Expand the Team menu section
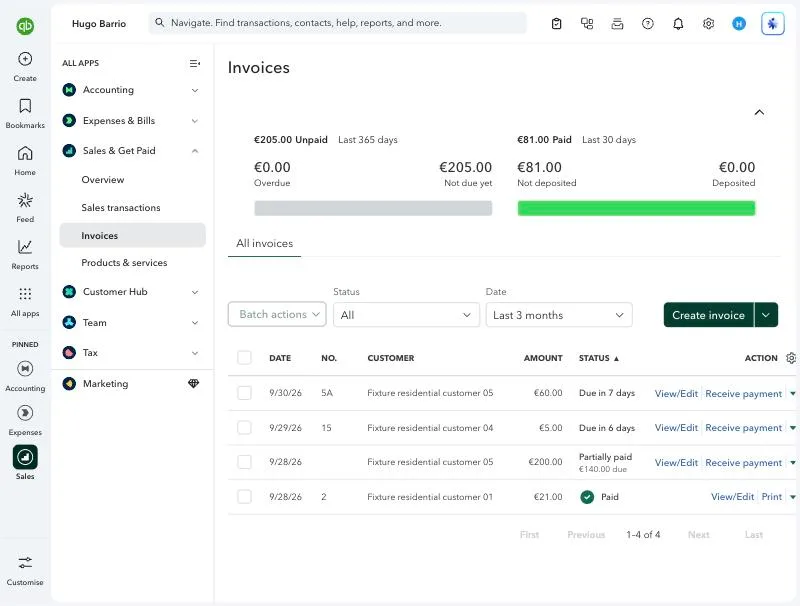This screenshot has height=606, width=800. coord(195,323)
